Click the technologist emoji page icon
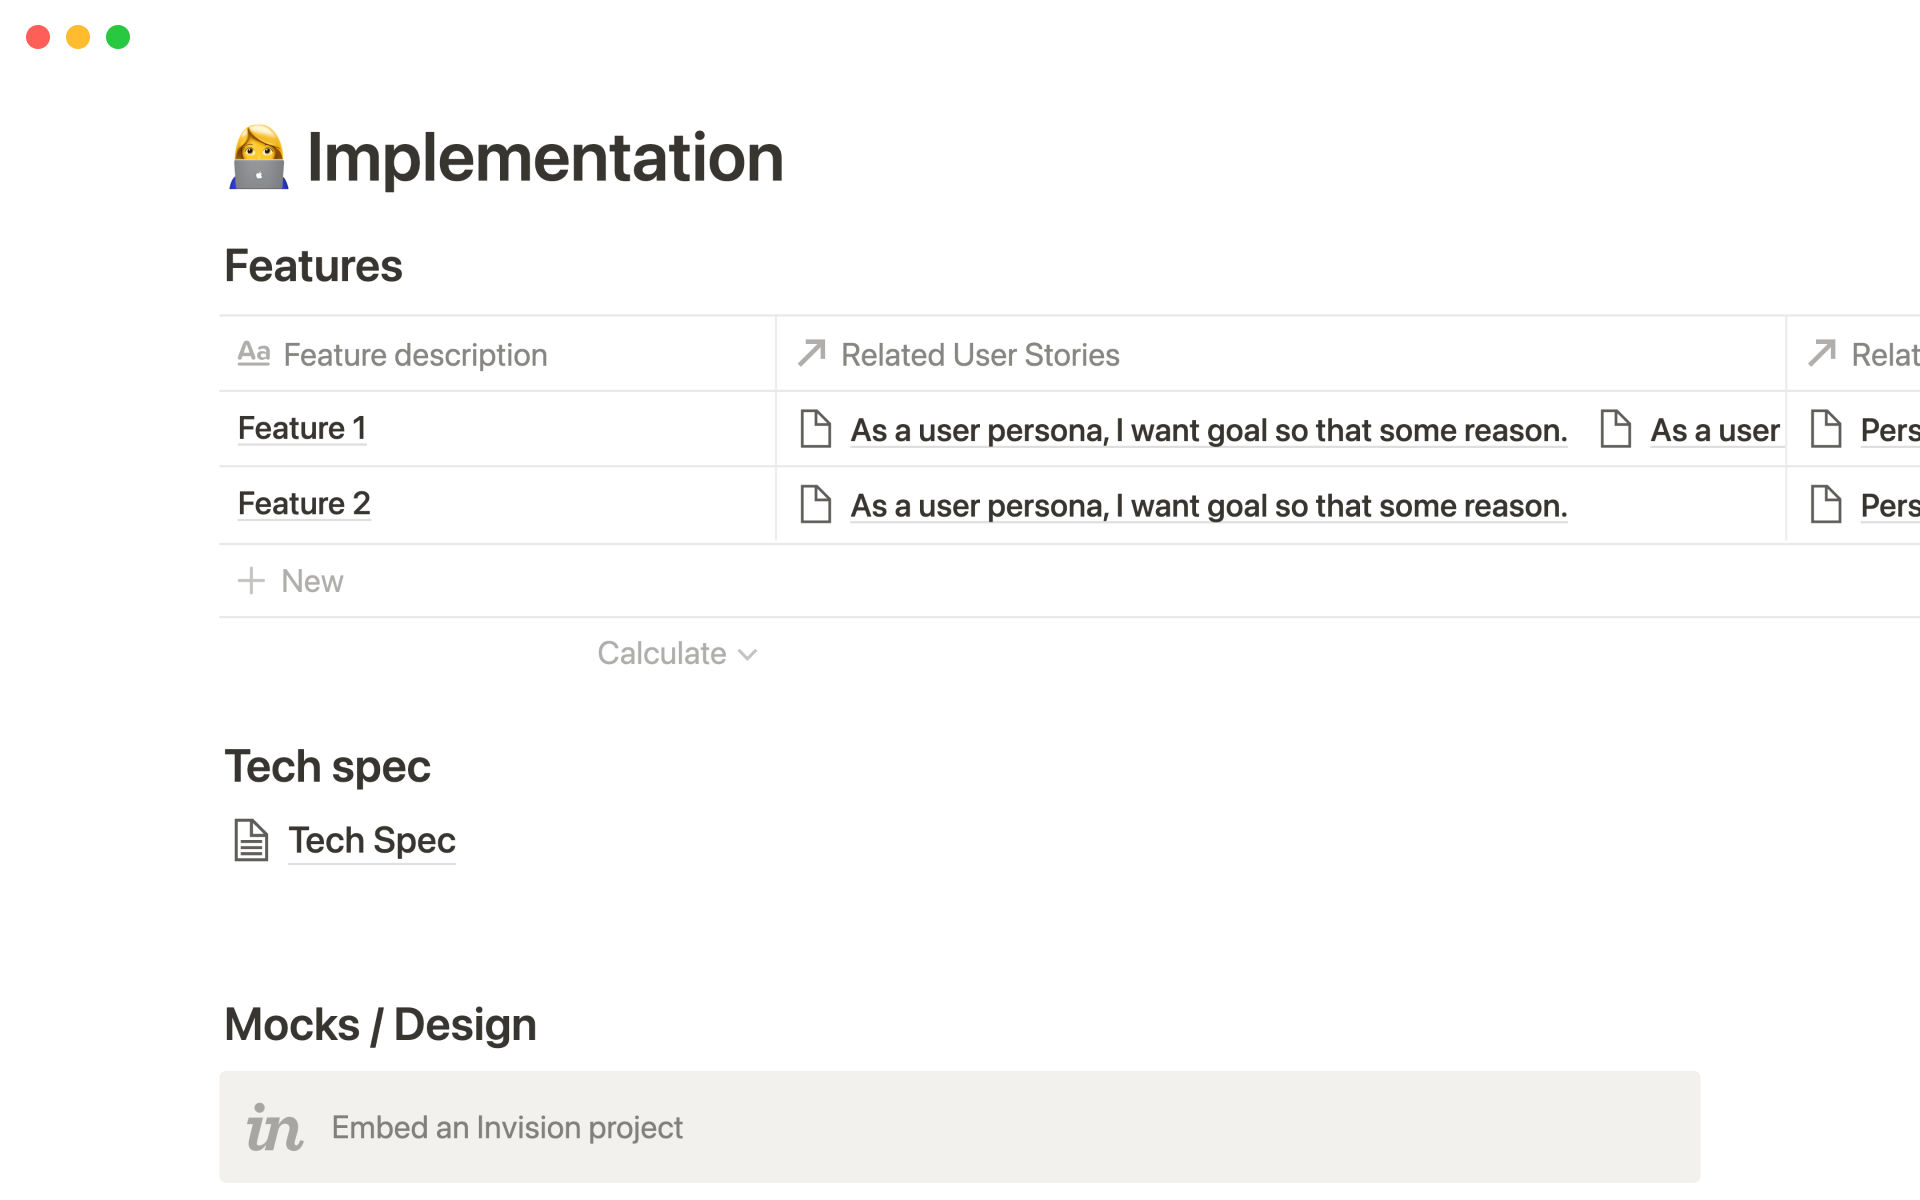Image resolution: width=1920 pixels, height=1200 pixels. coord(259,158)
